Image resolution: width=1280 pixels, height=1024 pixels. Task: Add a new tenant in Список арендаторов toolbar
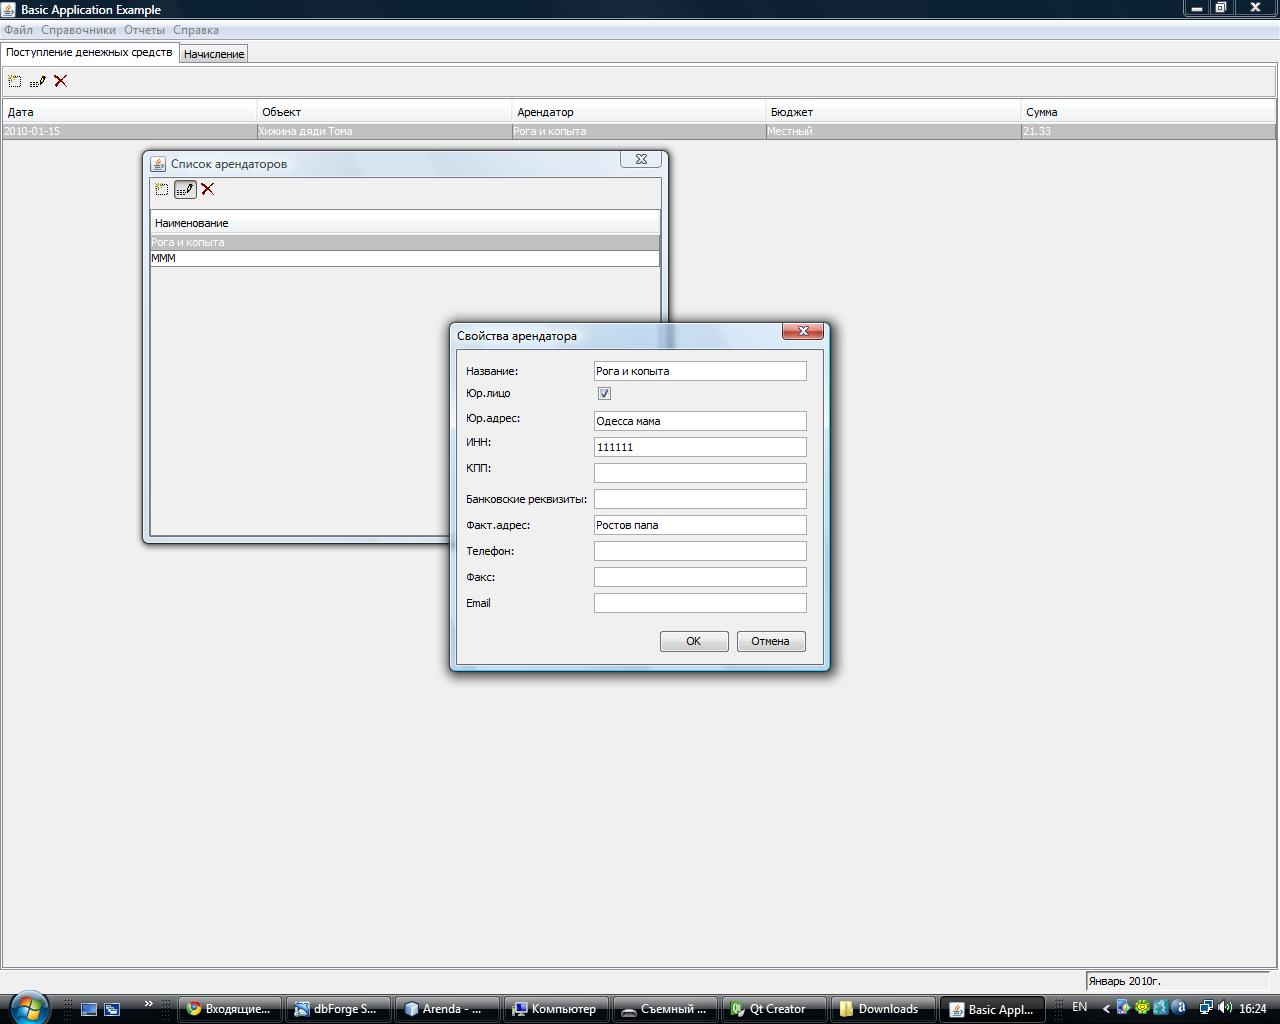click(162, 189)
